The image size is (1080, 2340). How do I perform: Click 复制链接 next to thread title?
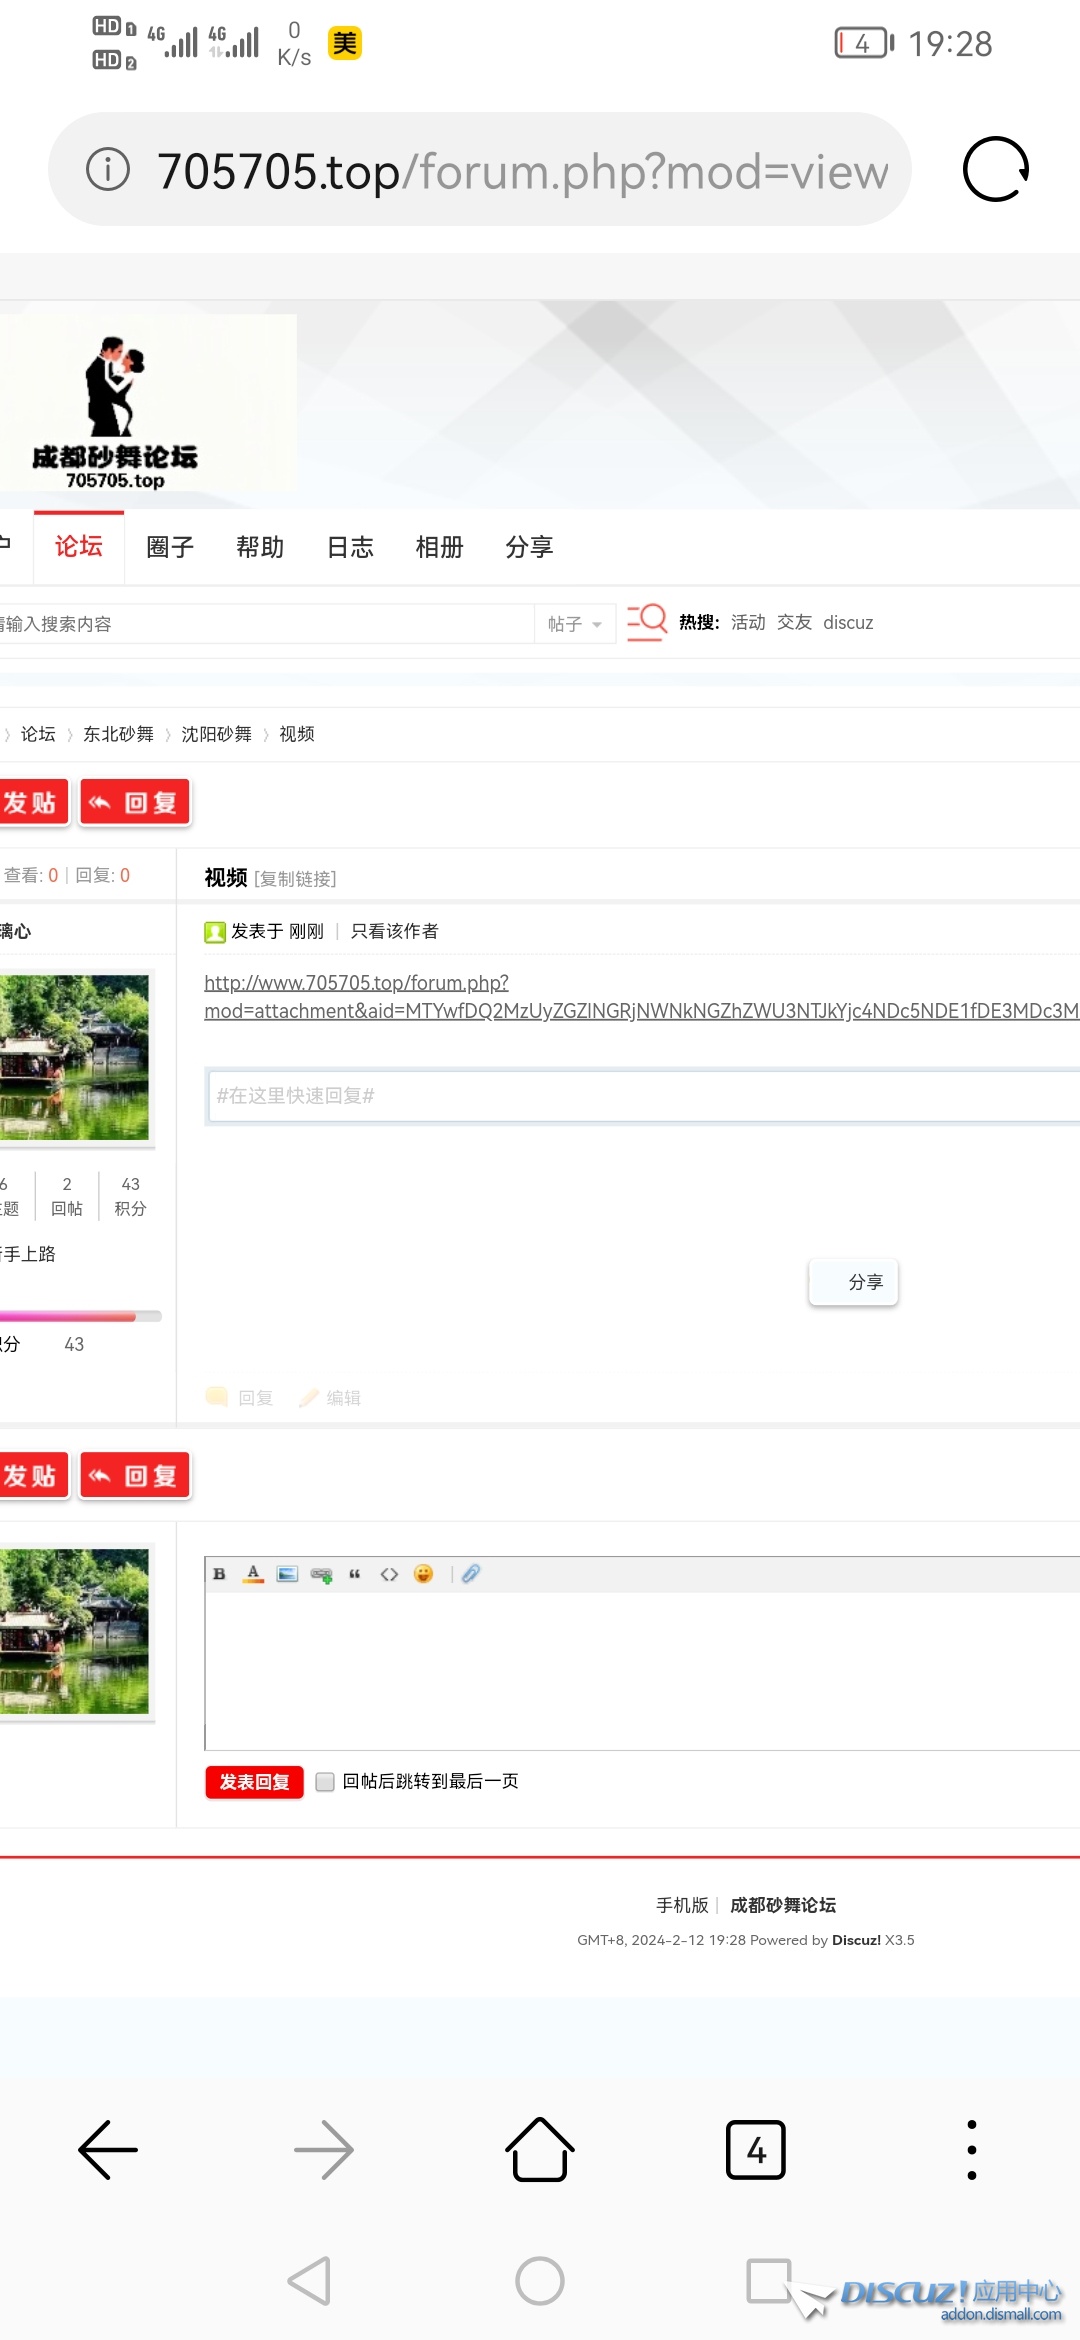click(295, 879)
